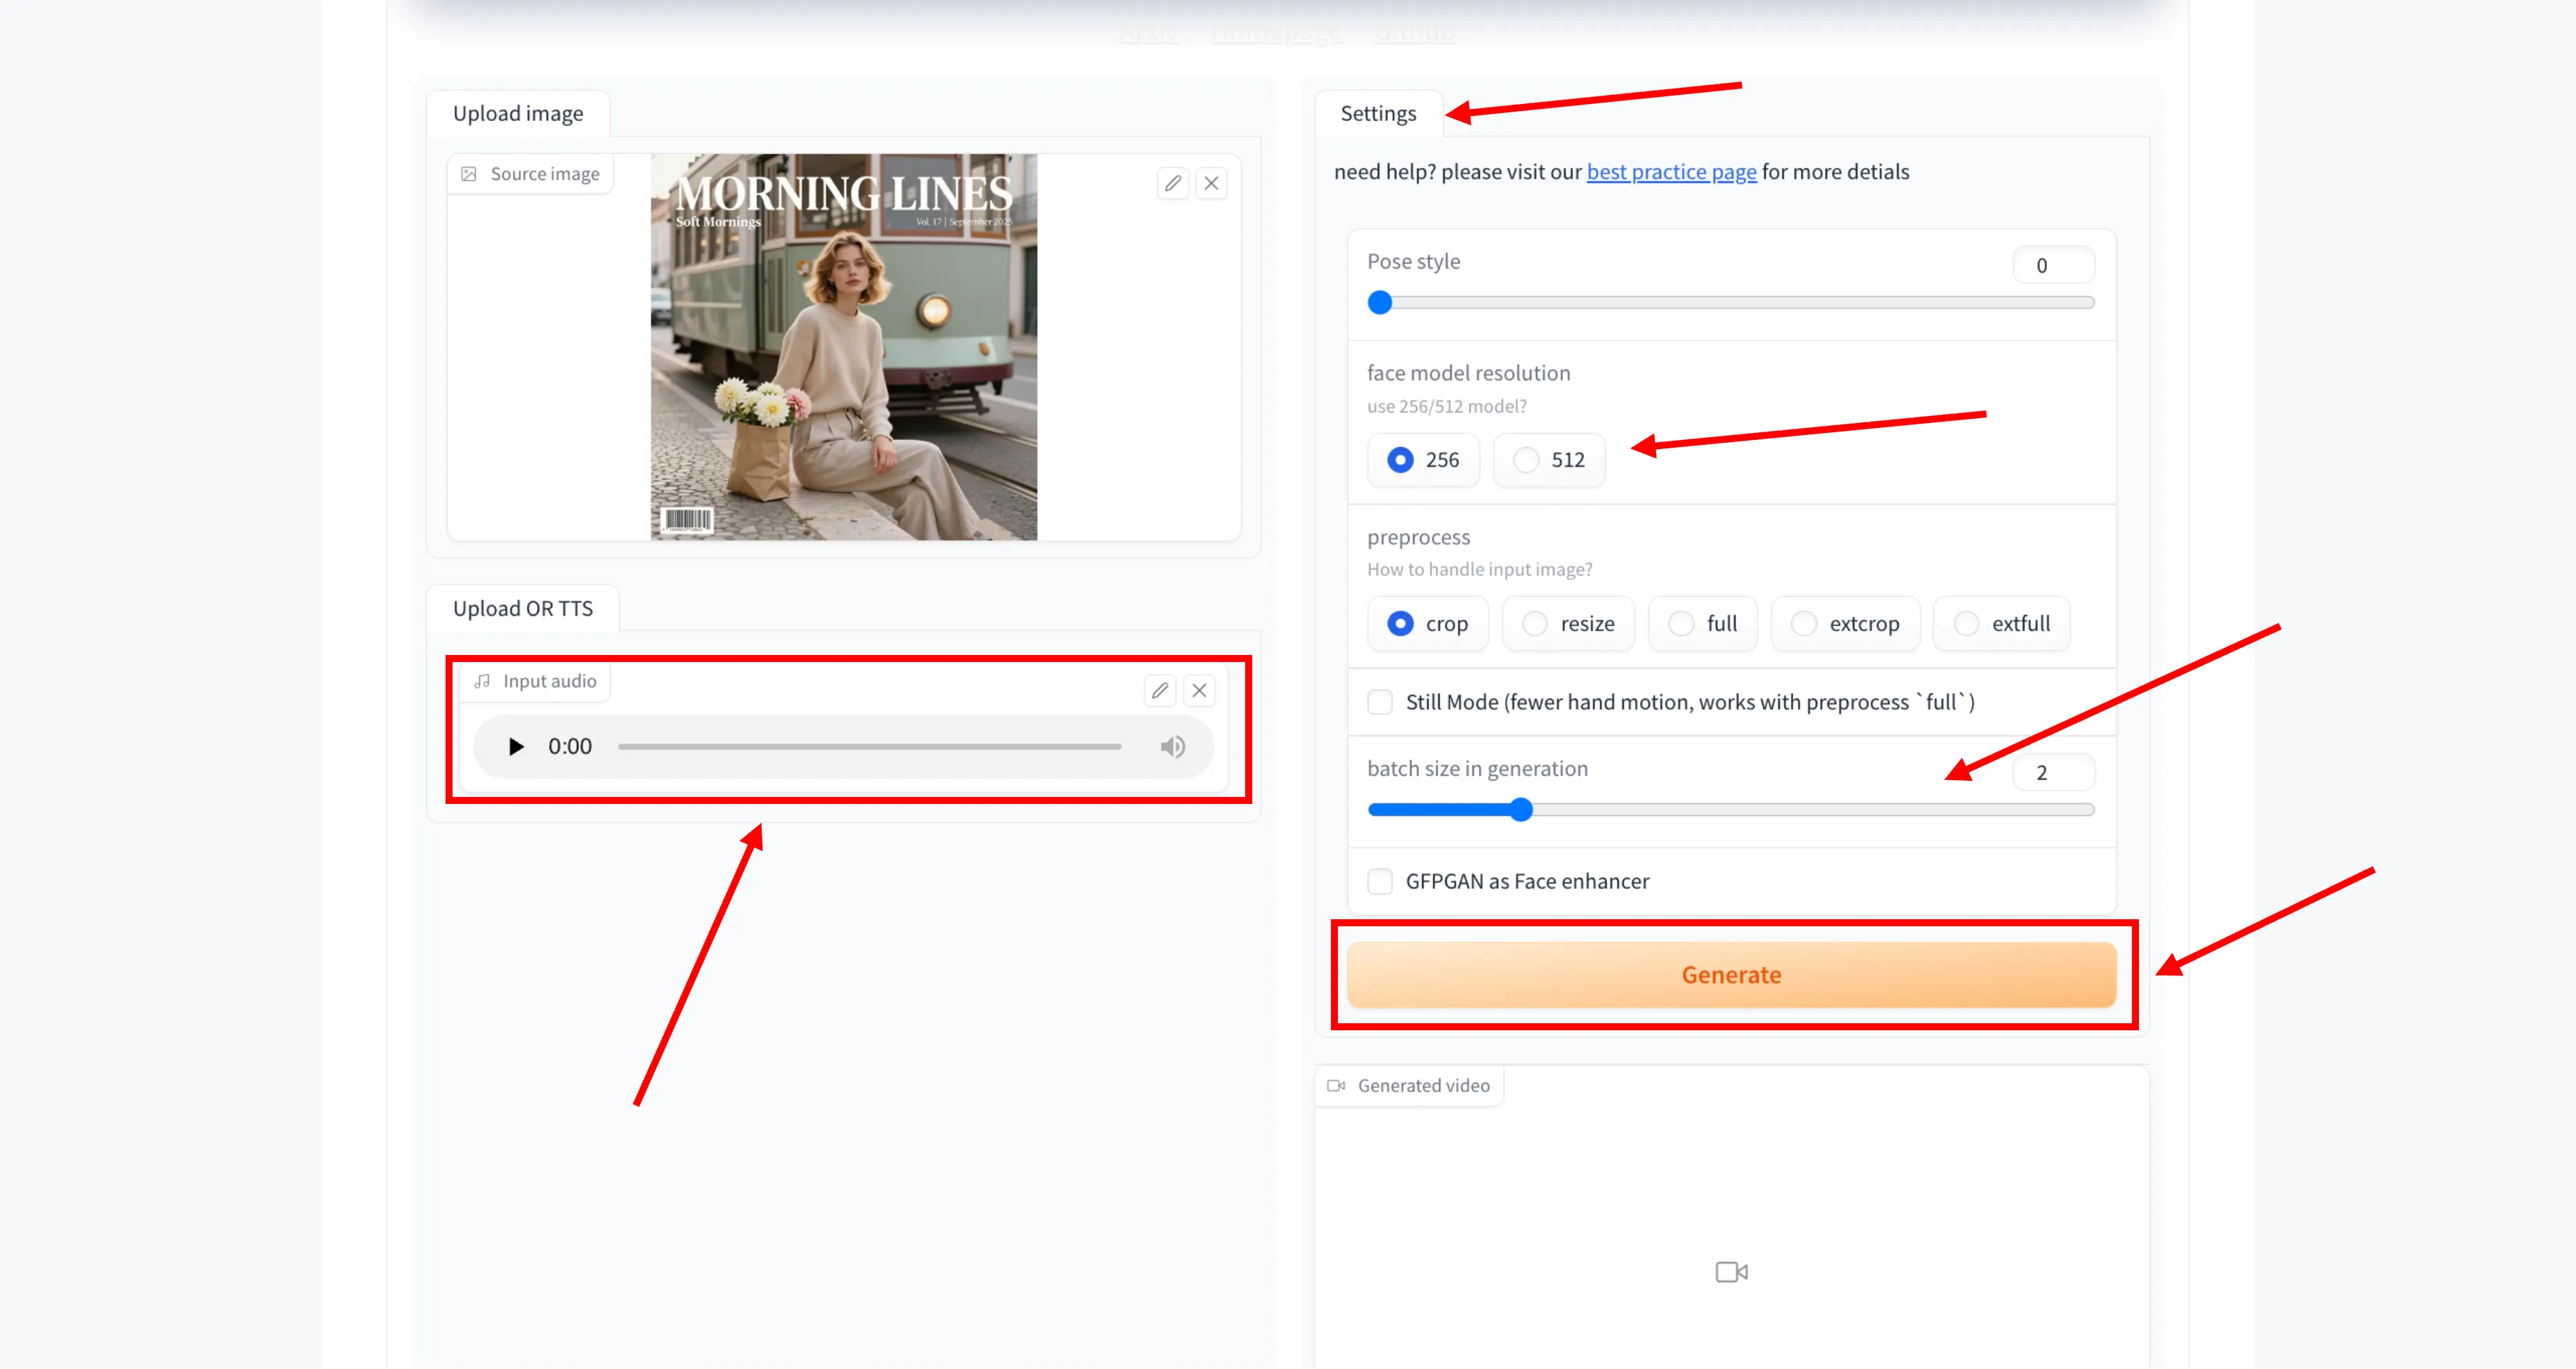Screen dimensions: 2576x1369
Task: Switch to the Settings tab
Action: tap(1378, 113)
